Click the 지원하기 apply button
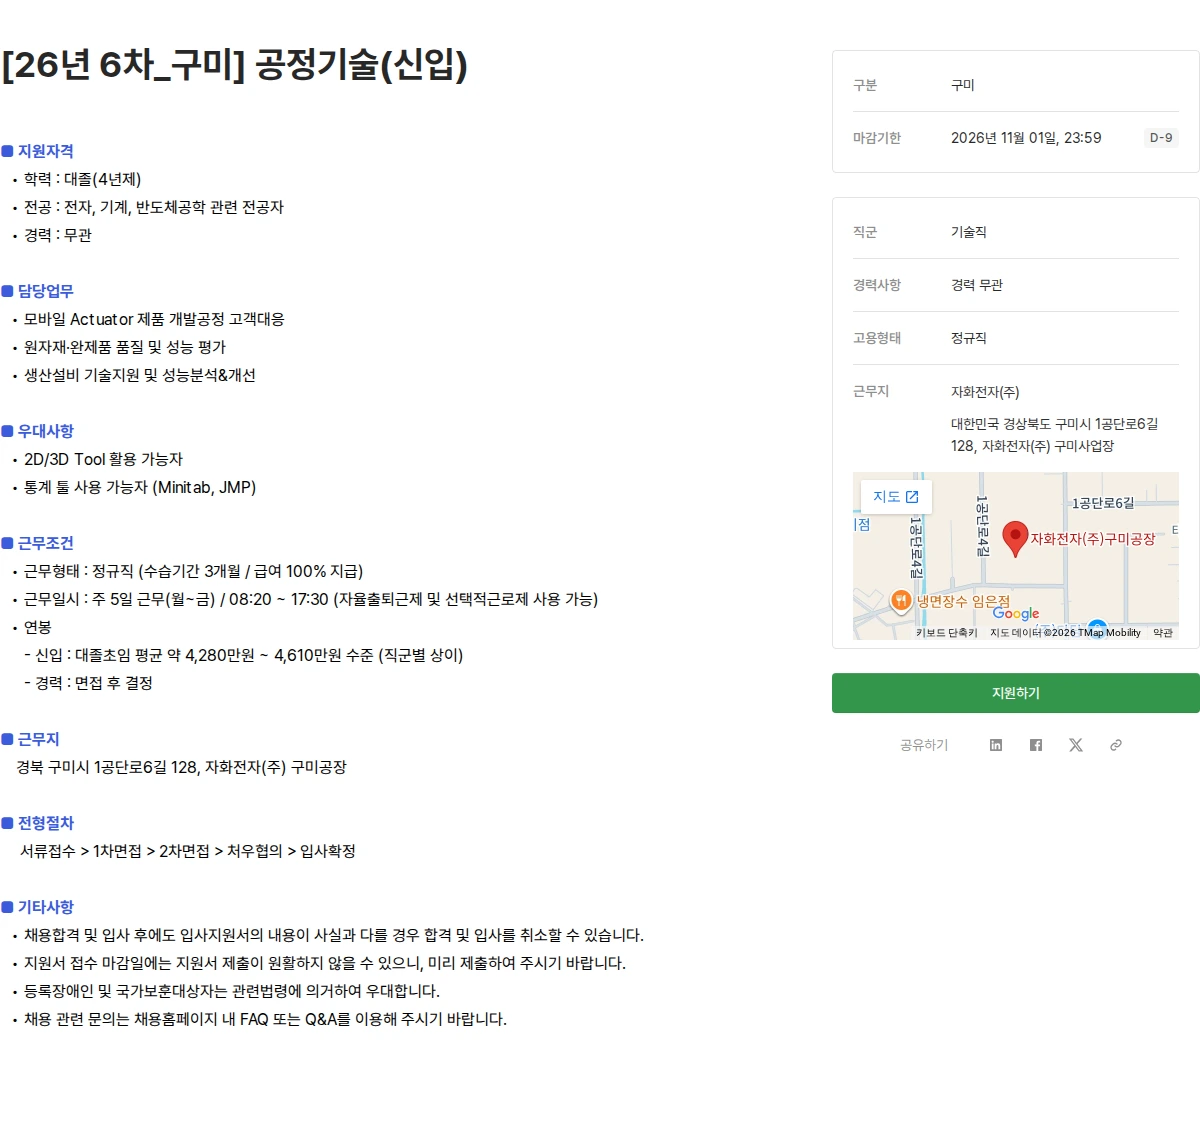This screenshot has height=1130, width=1200. pos(1016,693)
